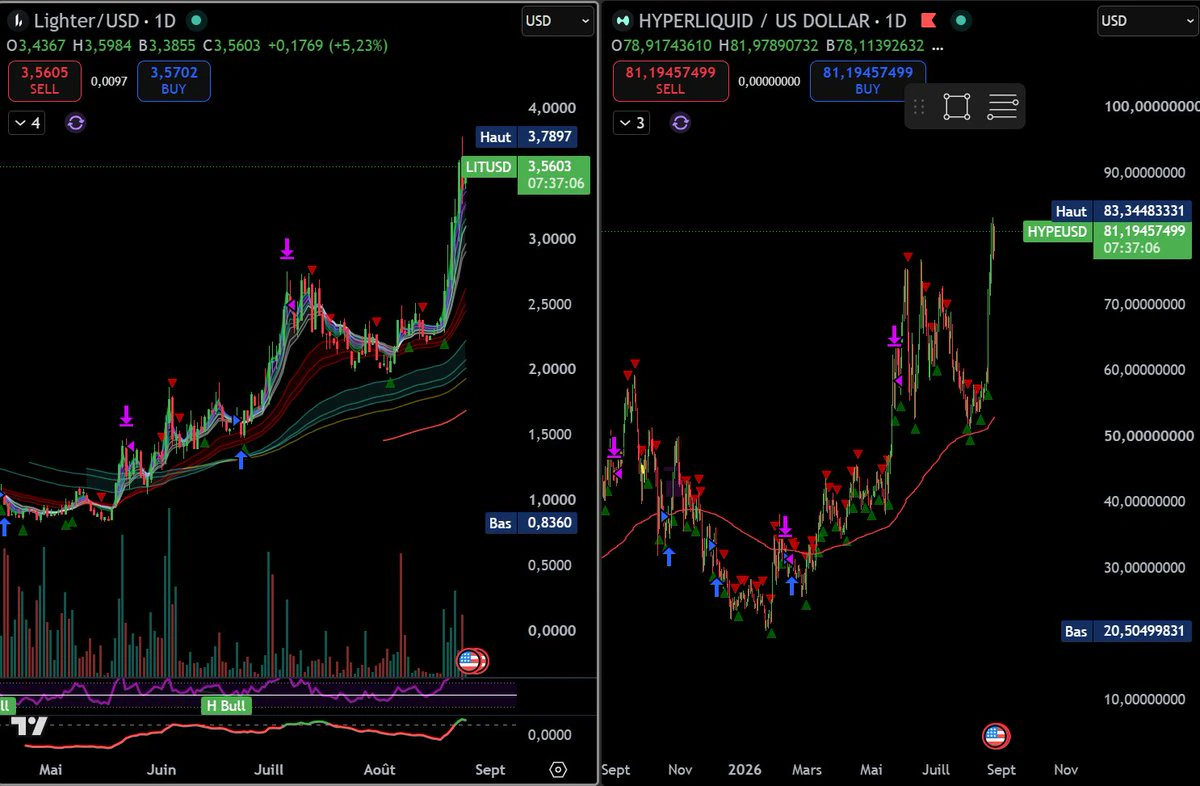The image size is (1200, 786).
Task: Click the Mai label on Lighter time axis
Action: pos(49,769)
